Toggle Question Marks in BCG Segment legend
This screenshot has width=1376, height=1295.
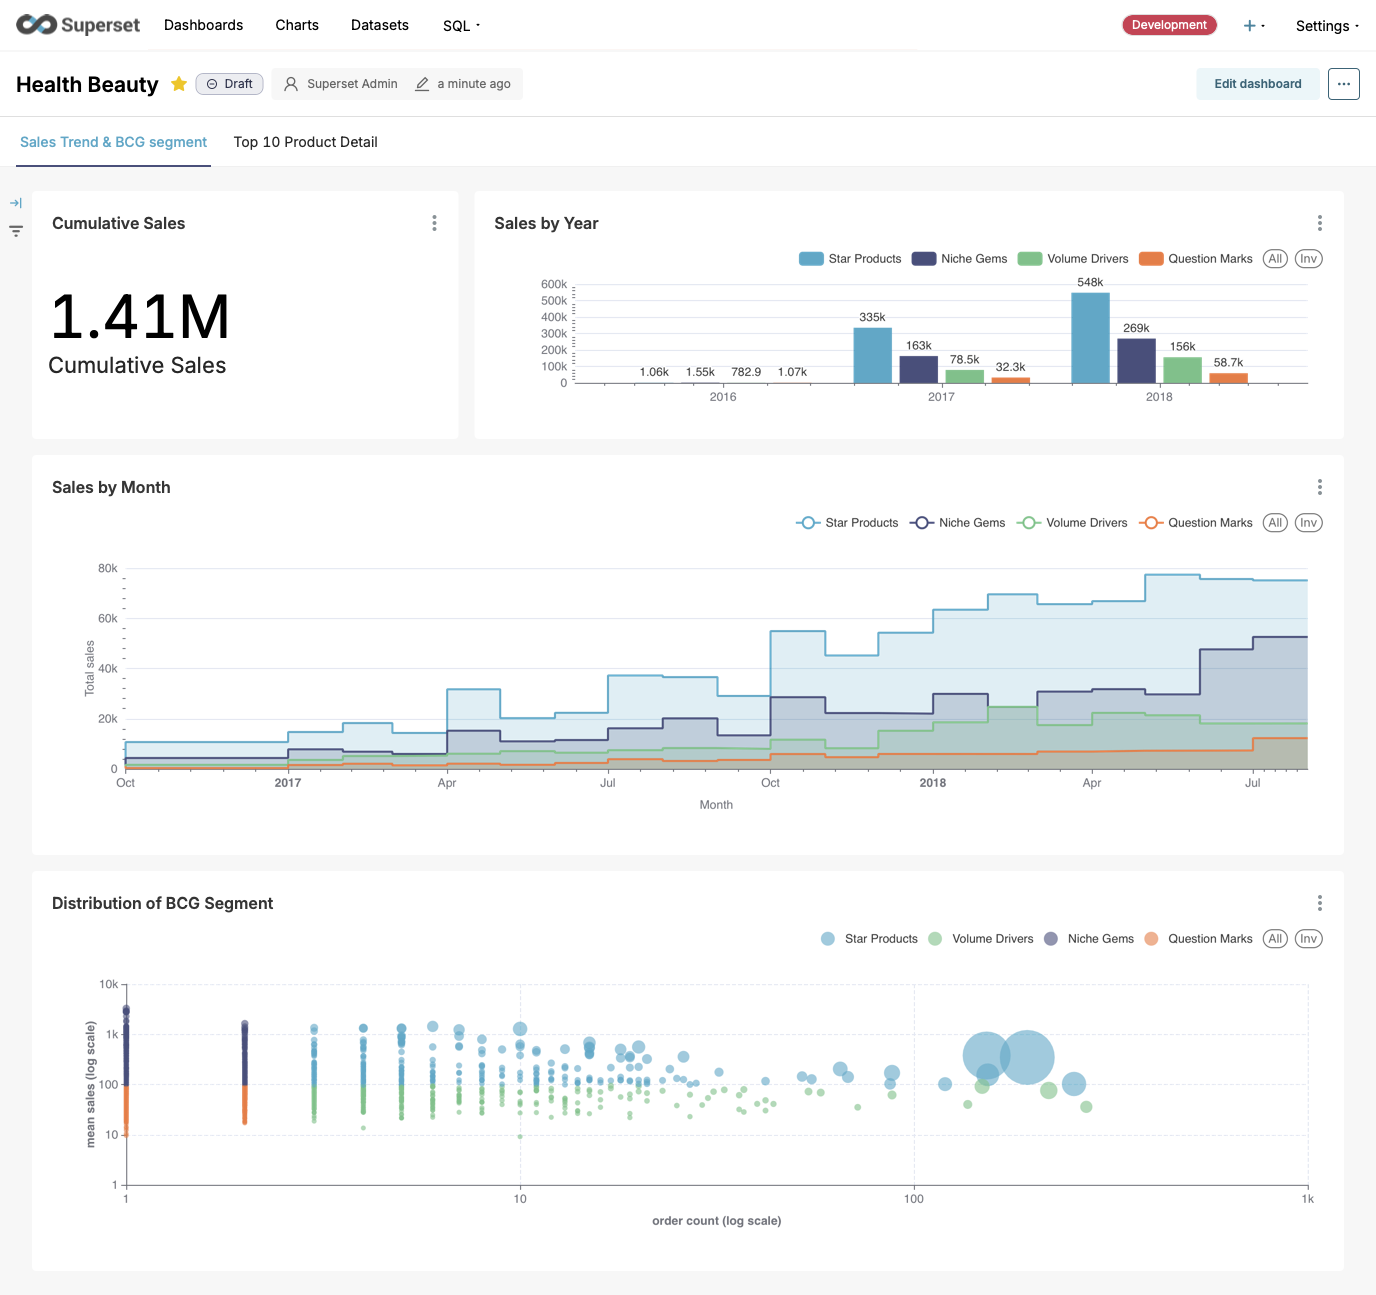1198,939
